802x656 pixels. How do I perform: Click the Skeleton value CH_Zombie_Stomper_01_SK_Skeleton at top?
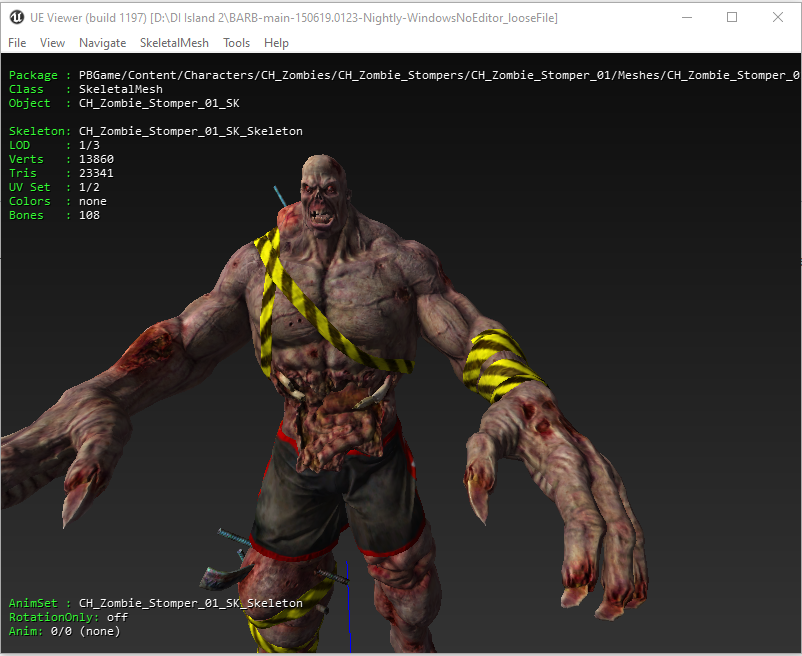point(191,131)
